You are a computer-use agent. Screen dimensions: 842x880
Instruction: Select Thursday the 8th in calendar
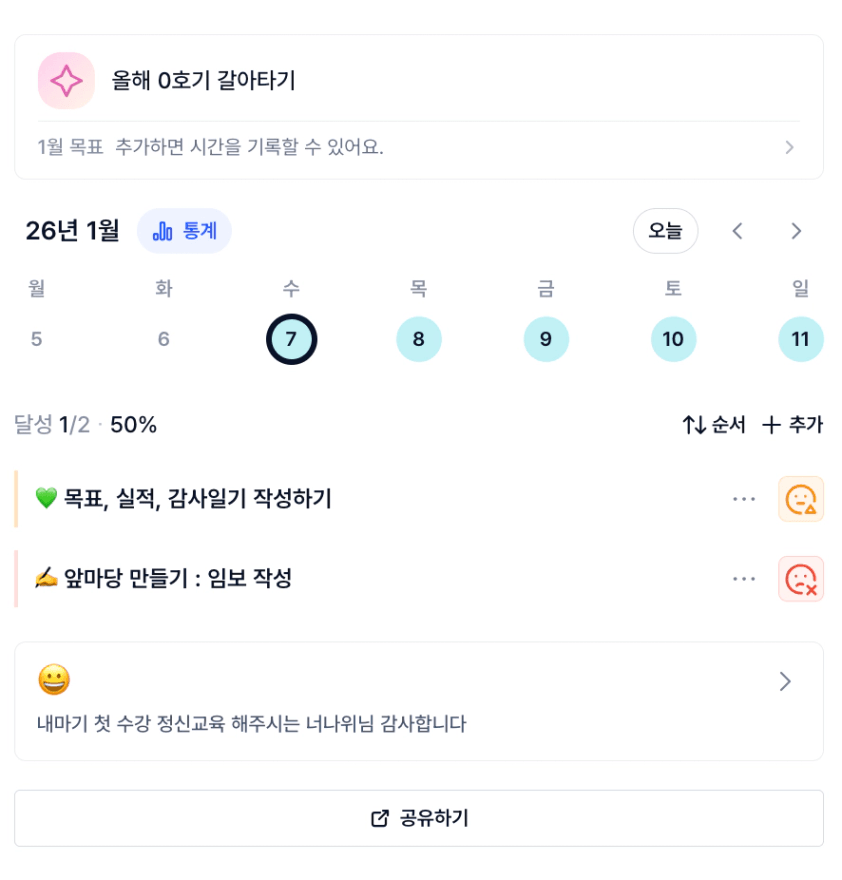pos(418,339)
